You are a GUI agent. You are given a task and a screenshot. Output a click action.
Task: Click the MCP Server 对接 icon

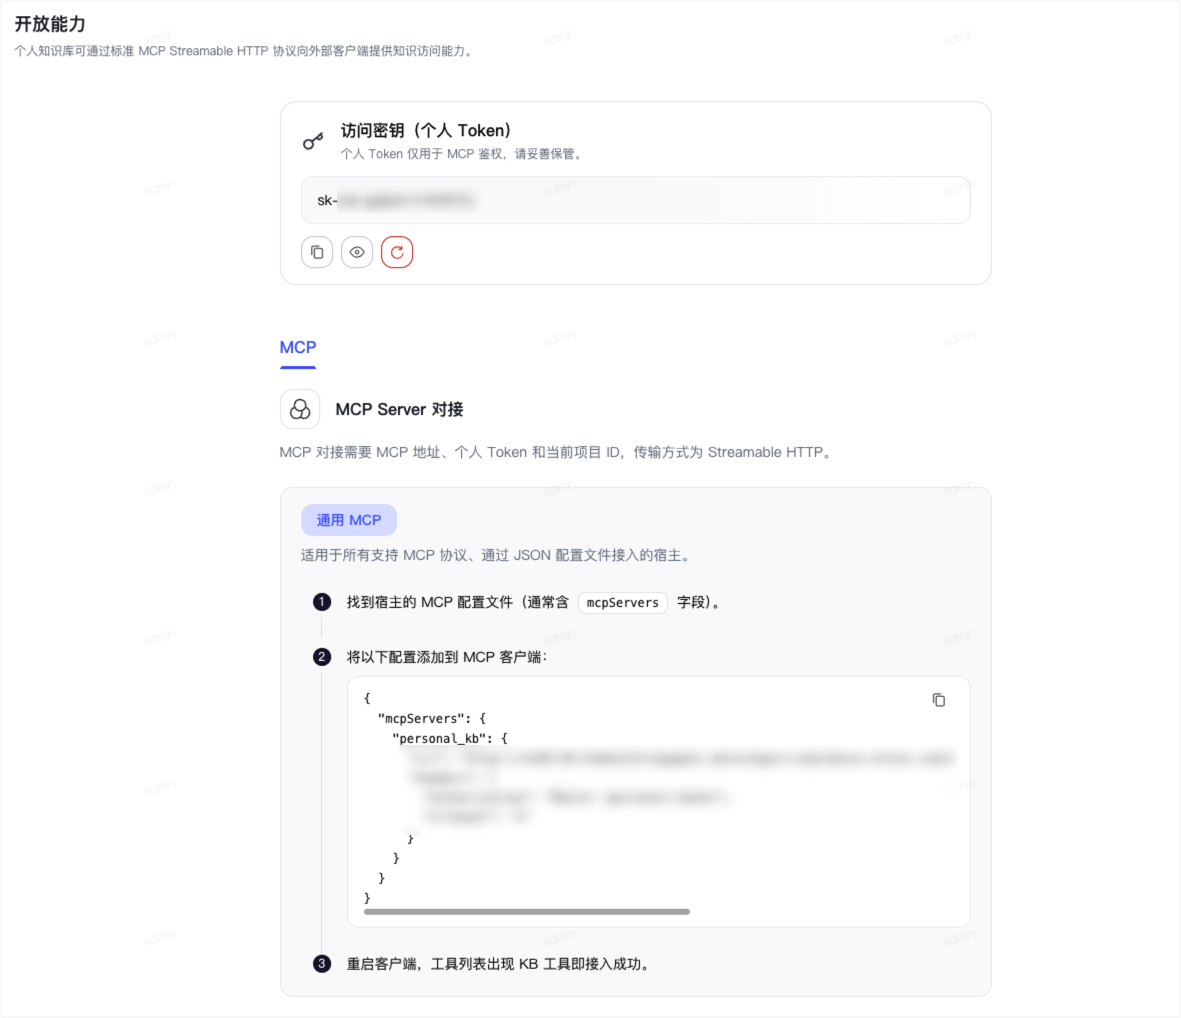300,409
